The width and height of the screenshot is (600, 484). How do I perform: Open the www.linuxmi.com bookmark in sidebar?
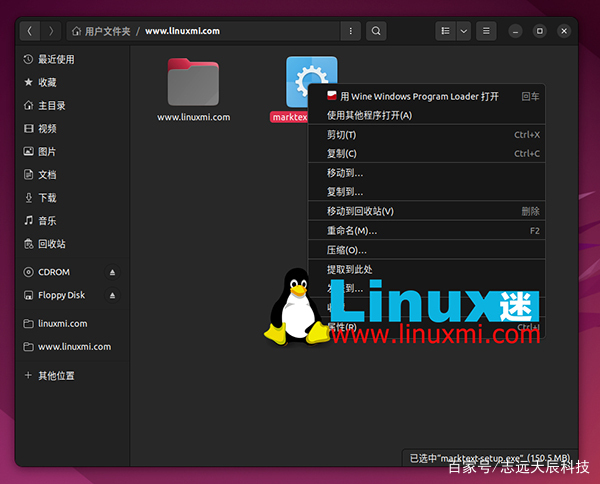coord(72,347)
